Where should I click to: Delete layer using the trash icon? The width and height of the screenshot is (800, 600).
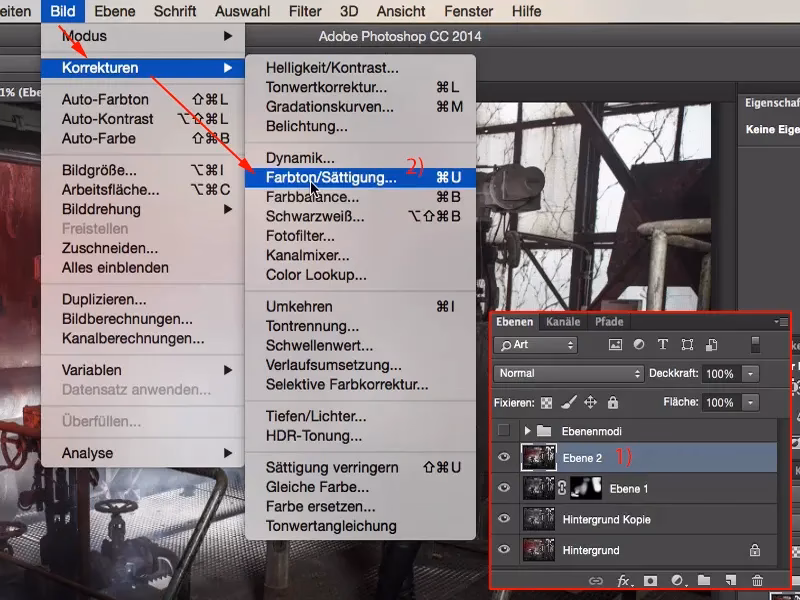point(757,580)
